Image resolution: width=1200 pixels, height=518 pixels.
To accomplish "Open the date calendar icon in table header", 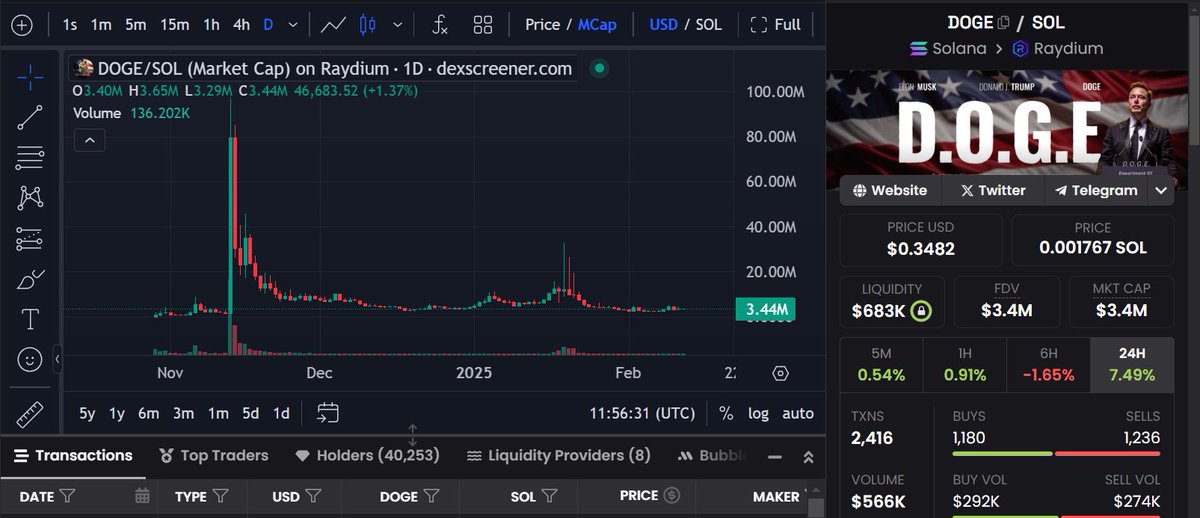I will click(142, 495).
